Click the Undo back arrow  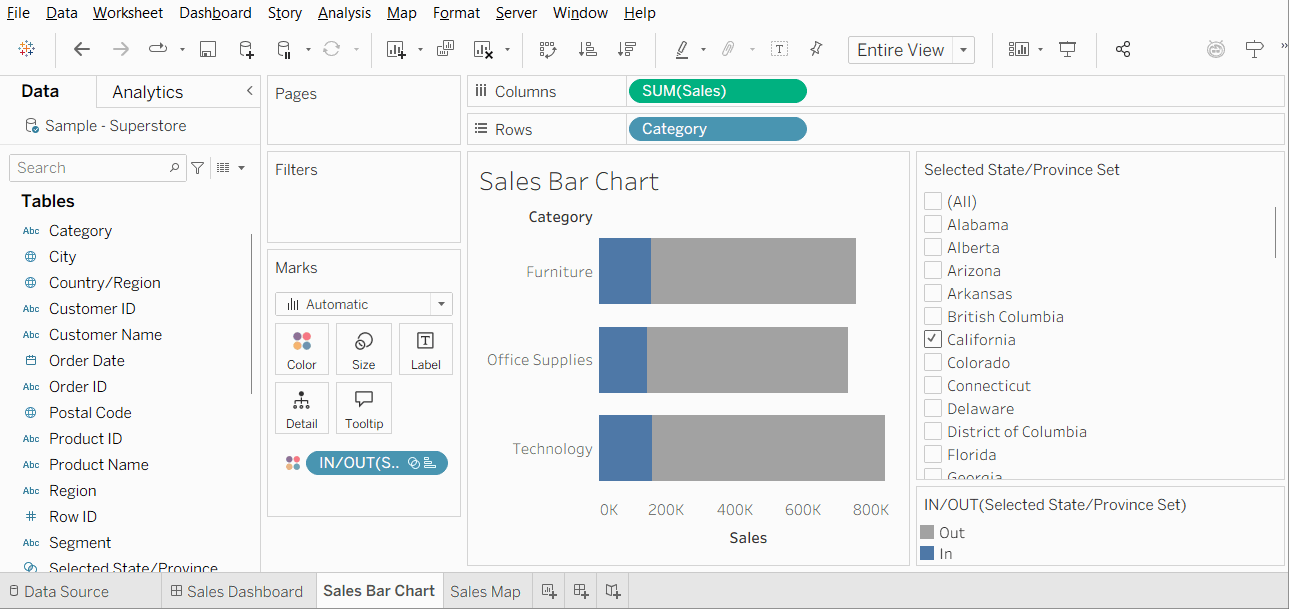(82, 49)
